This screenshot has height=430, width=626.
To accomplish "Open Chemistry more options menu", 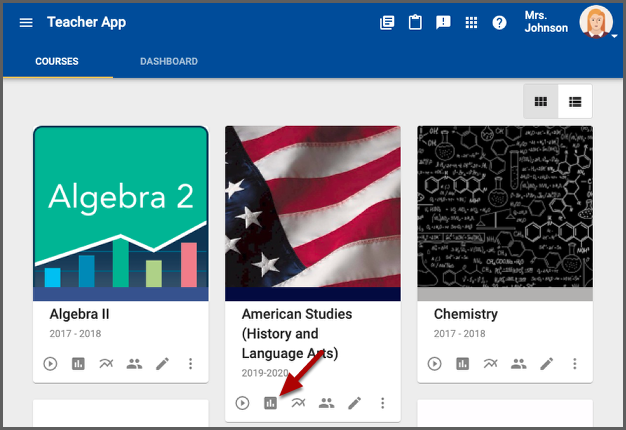I will [x=574, y=363].
